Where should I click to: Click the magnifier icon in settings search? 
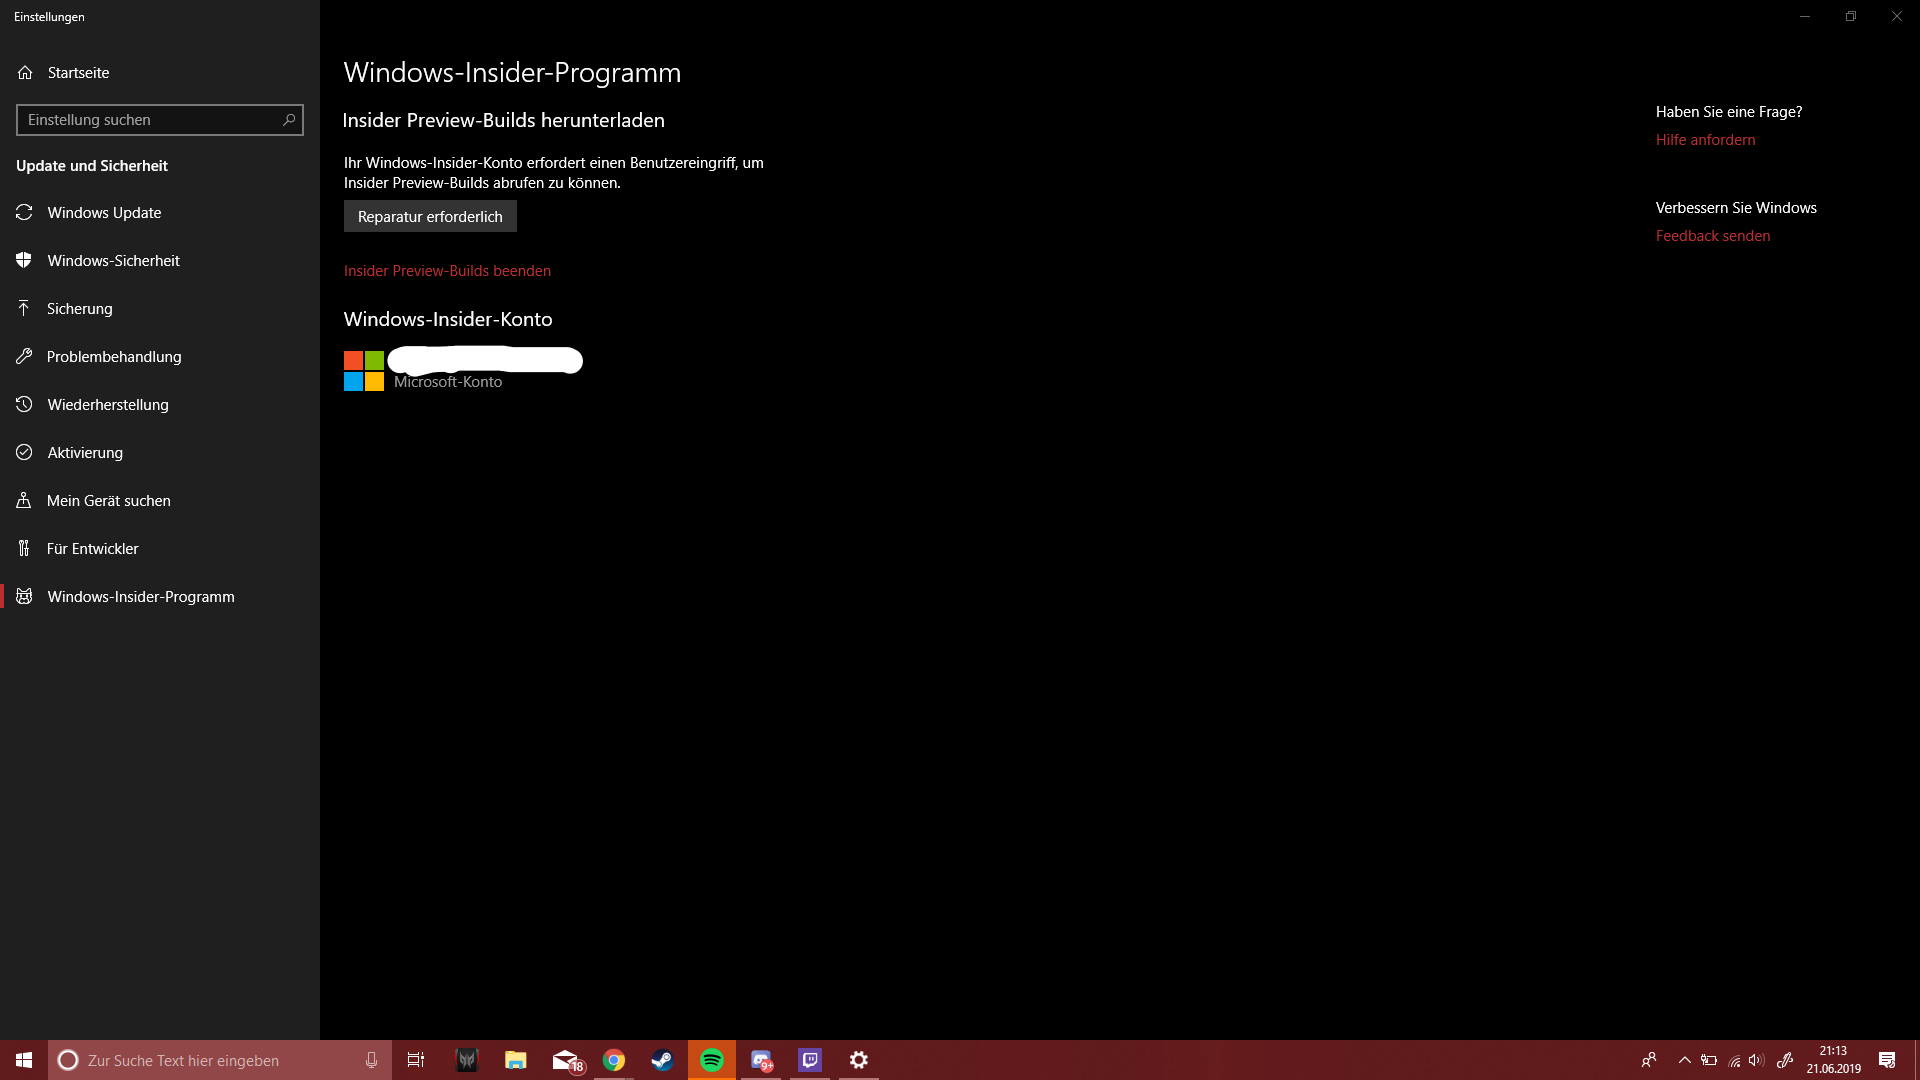(289, 120)
